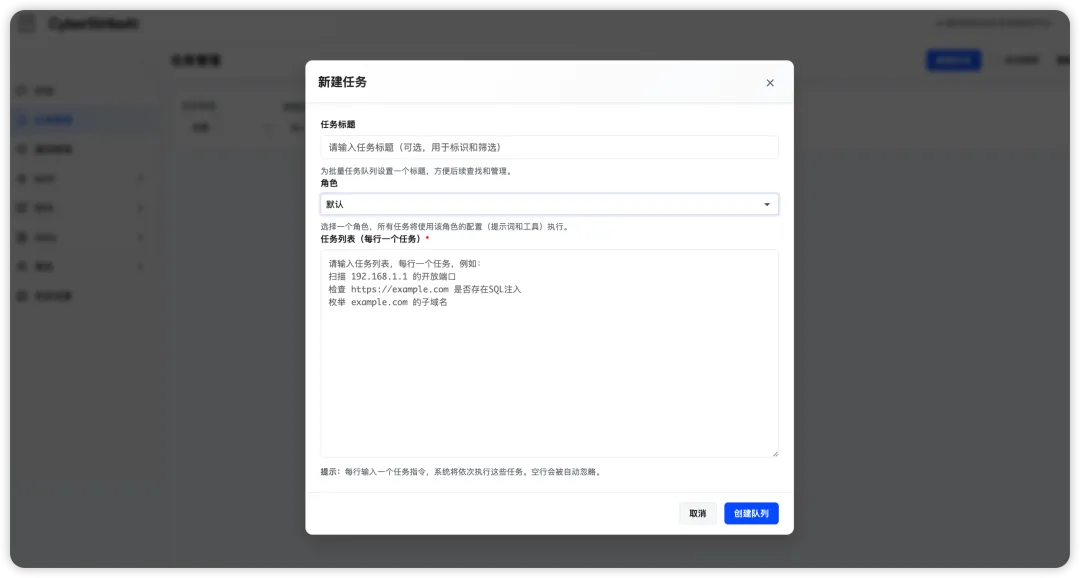1080x578 pixels.
Task: Click the helper text starting 选择一个角色
Action: pyautogui.click(x=446, y=227)
